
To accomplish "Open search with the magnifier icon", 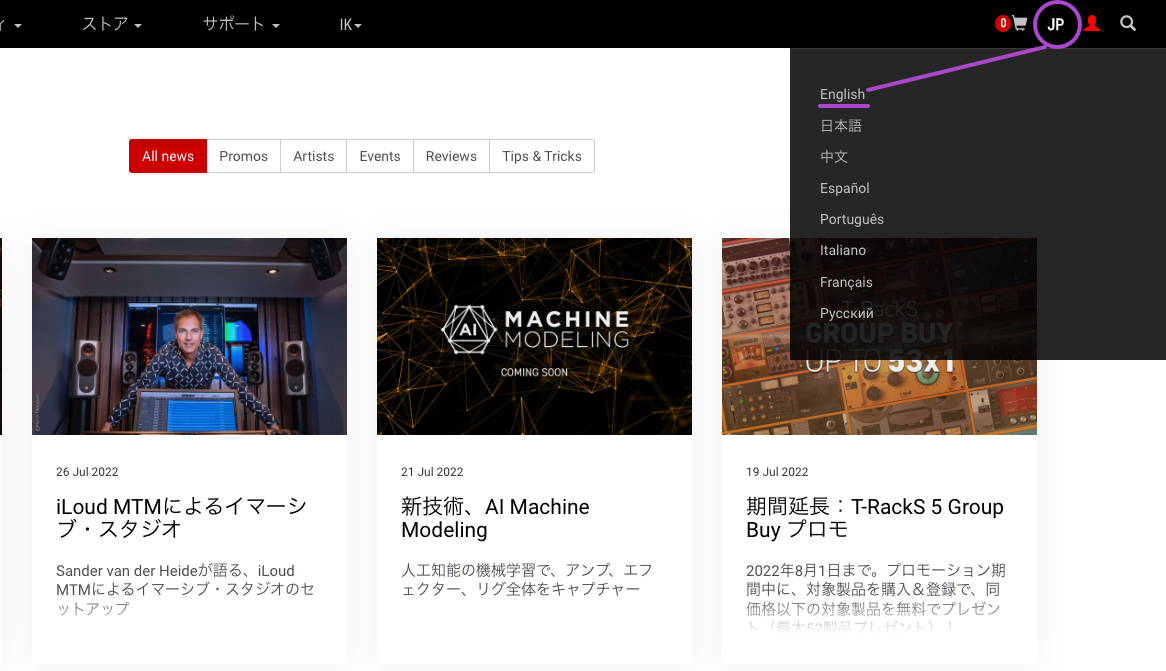I will coord(1128,24).
